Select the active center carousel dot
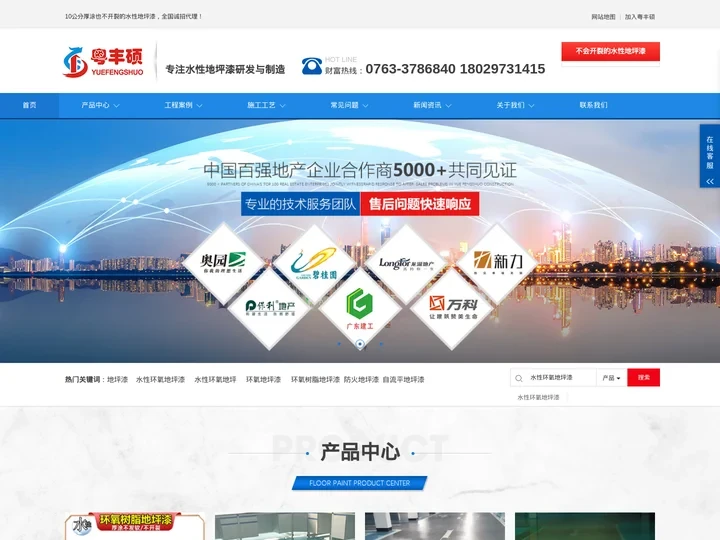This screenshot has width=720, height=540. [x=359, y=344]
